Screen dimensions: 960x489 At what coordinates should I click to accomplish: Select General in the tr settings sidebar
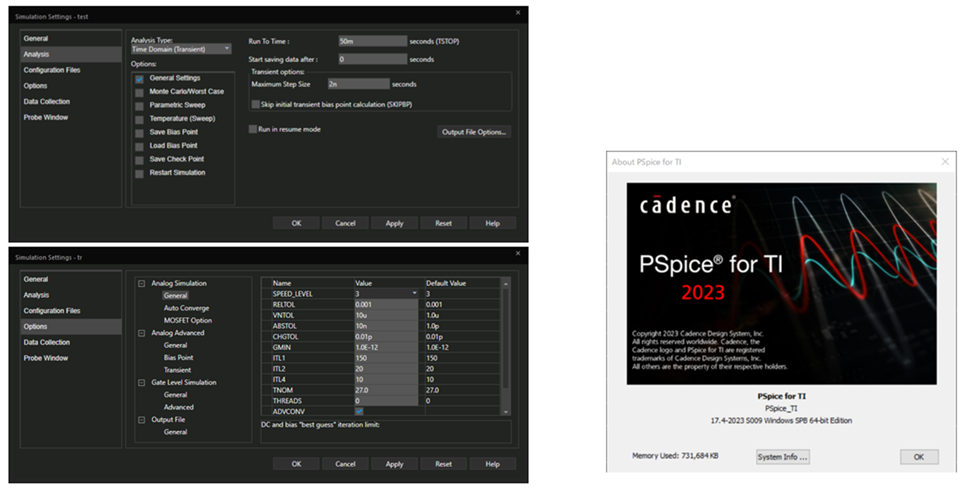tap(70, 279)
